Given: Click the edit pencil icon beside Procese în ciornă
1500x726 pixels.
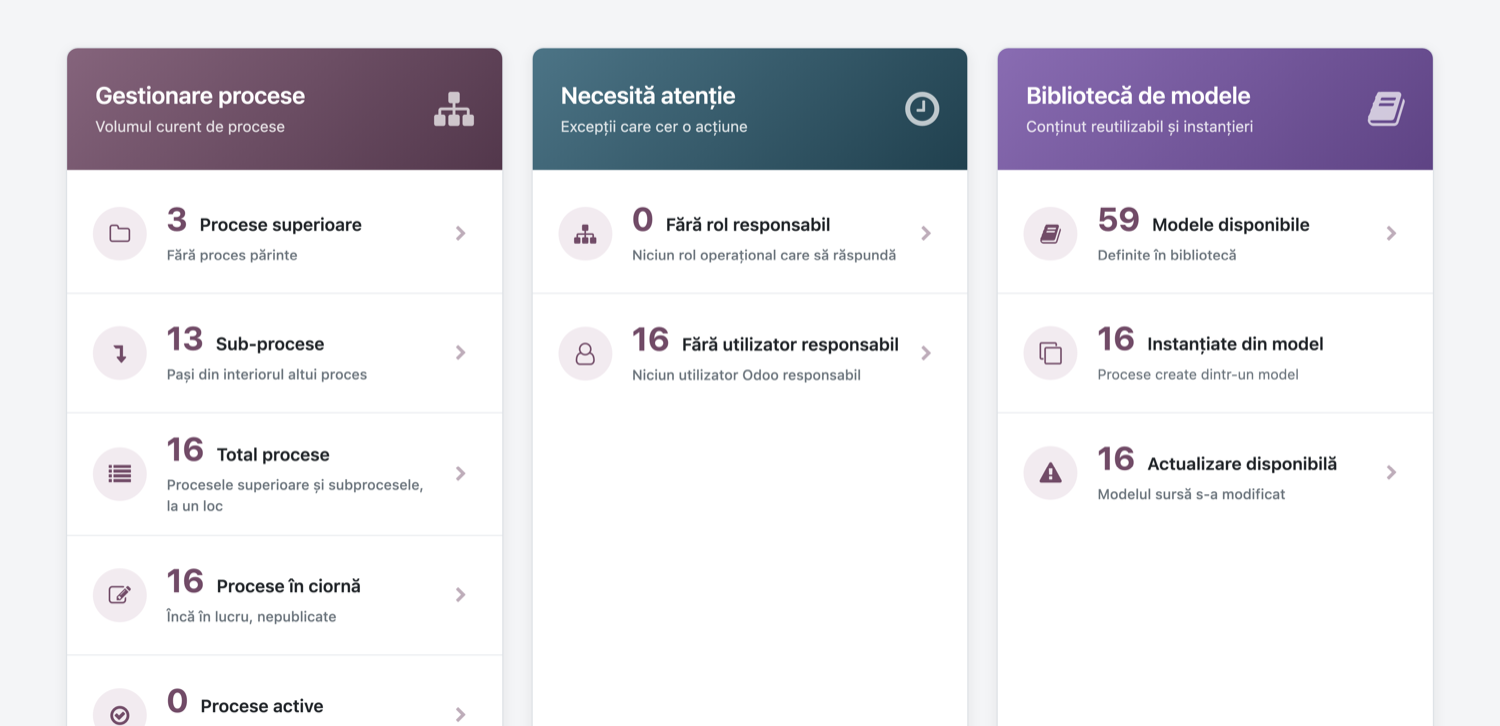Looking at the screenshot, I should 120,595.
